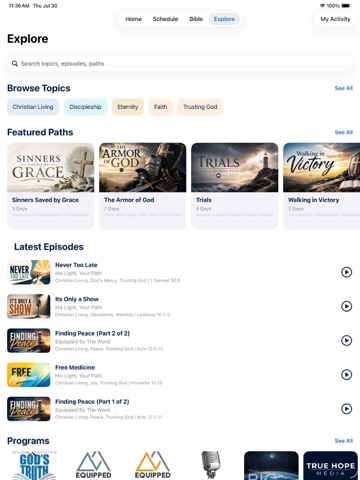This screenshot has height=480, width=360.
Task: Select the Explore tab
Action: coord(224,19)
